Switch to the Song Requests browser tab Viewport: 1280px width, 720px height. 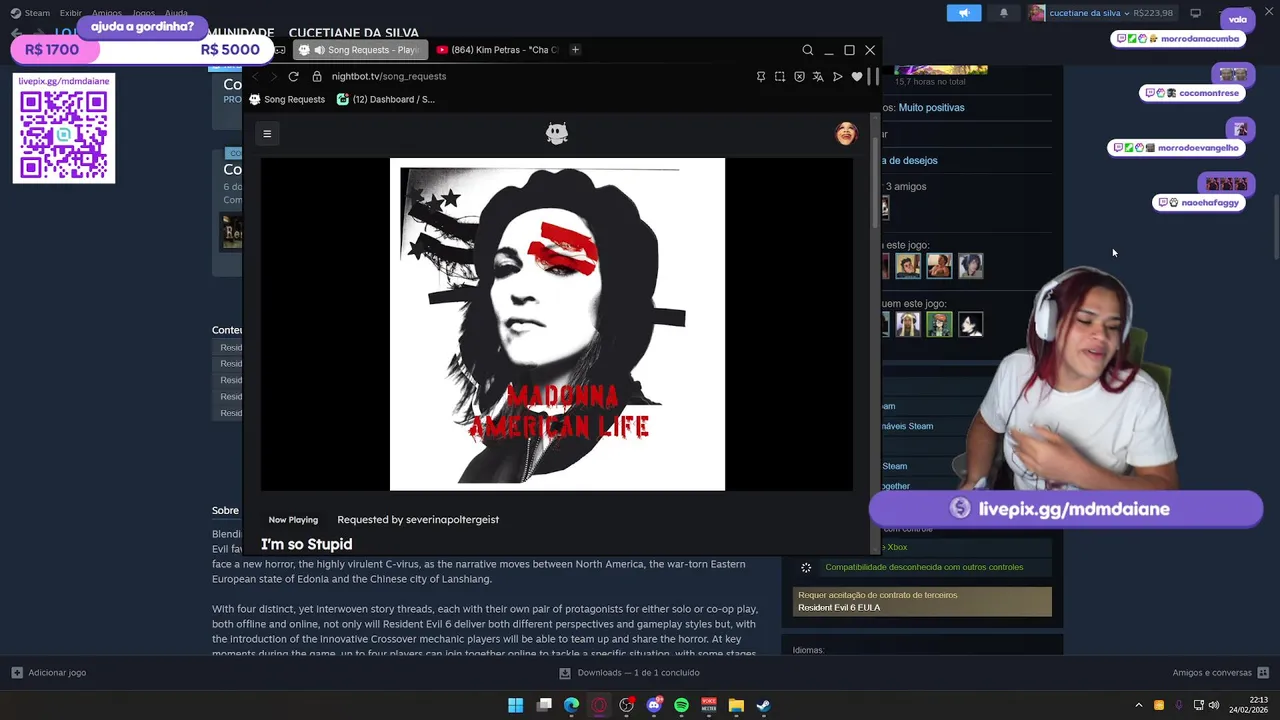click(x=360, y=50)
